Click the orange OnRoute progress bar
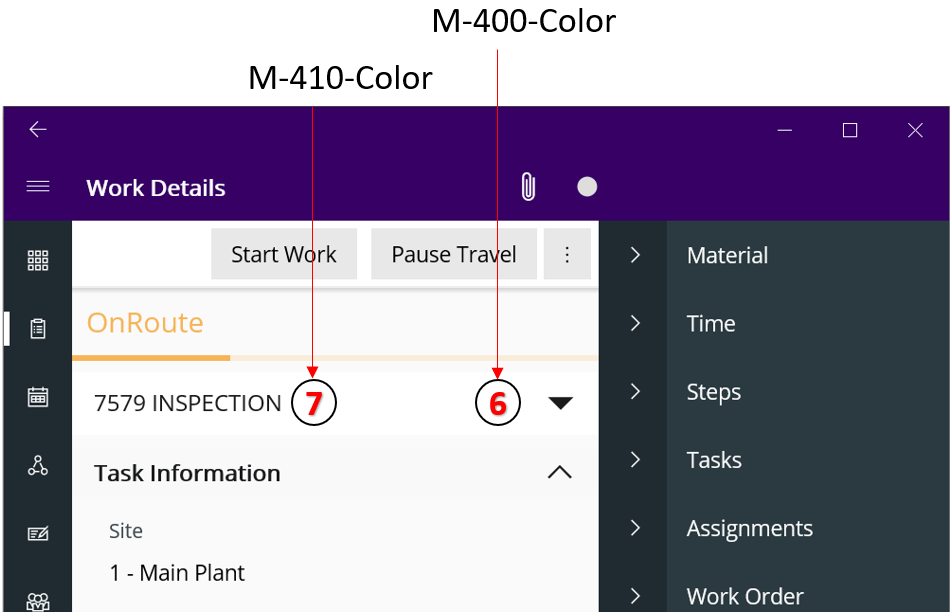The width and height of the screenshot is (950, 612). (x=150, y=356)
